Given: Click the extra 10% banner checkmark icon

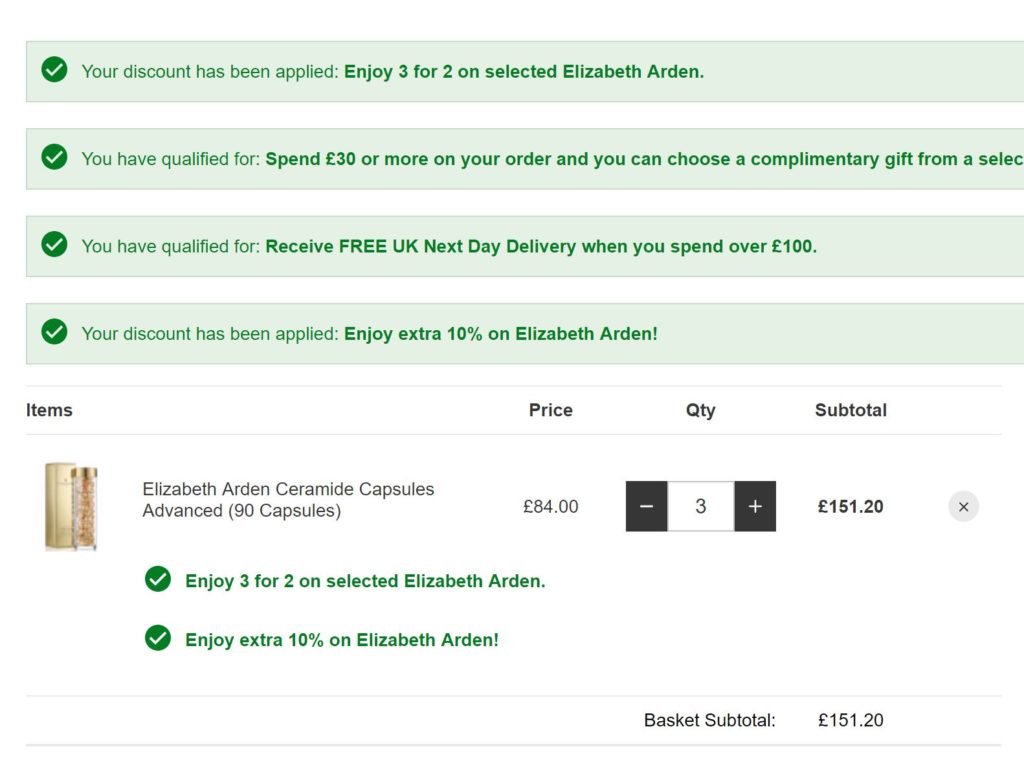Looking at the screenshot, I should [x=55, y=332].
